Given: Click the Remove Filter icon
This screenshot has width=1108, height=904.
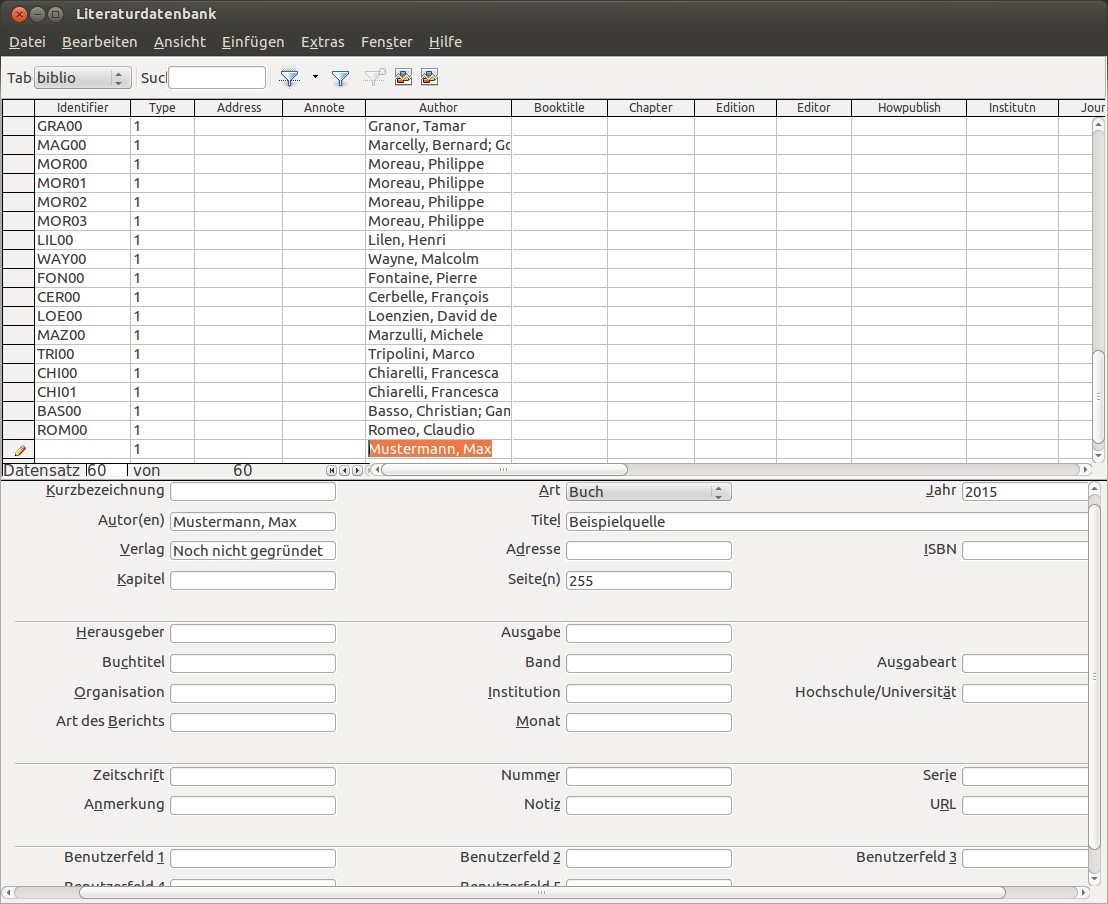Looking at the screenshot, I should (375, 78).
